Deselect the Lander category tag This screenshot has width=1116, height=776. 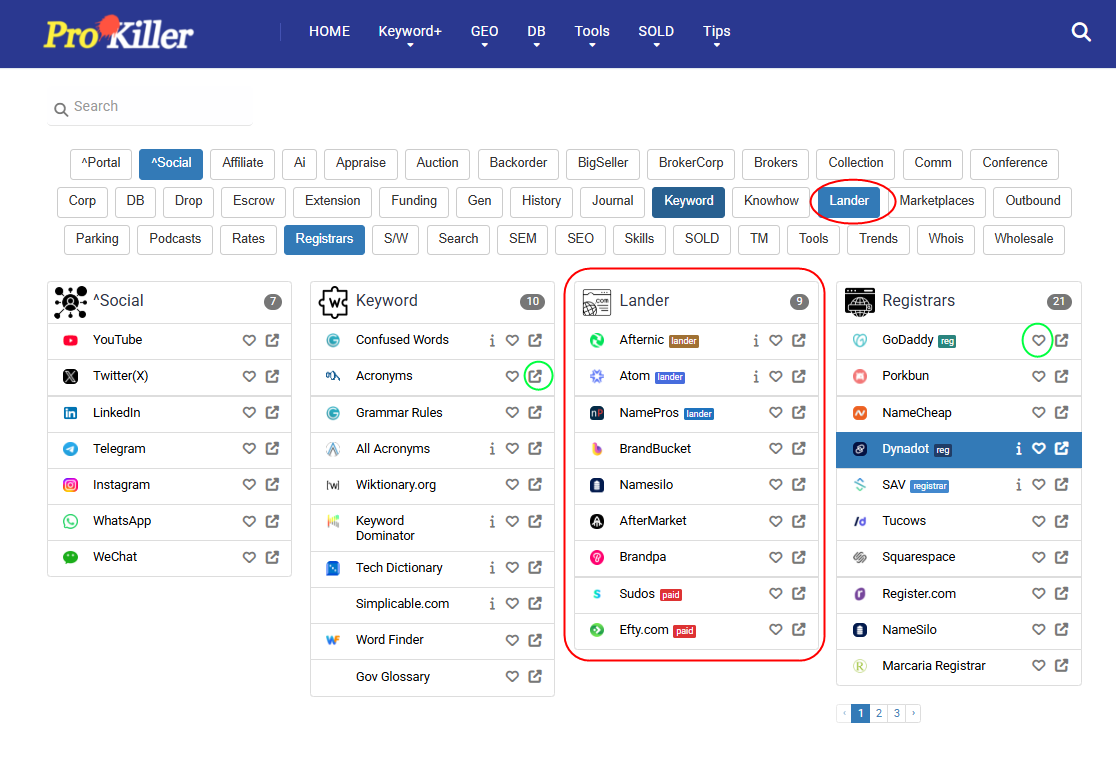848,201
